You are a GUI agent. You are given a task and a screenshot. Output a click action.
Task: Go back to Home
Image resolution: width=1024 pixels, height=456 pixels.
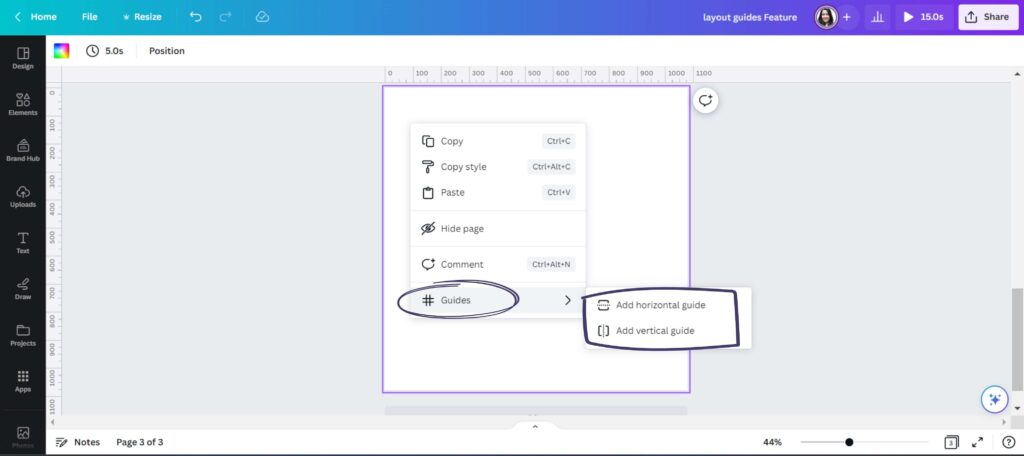(36, 17)
